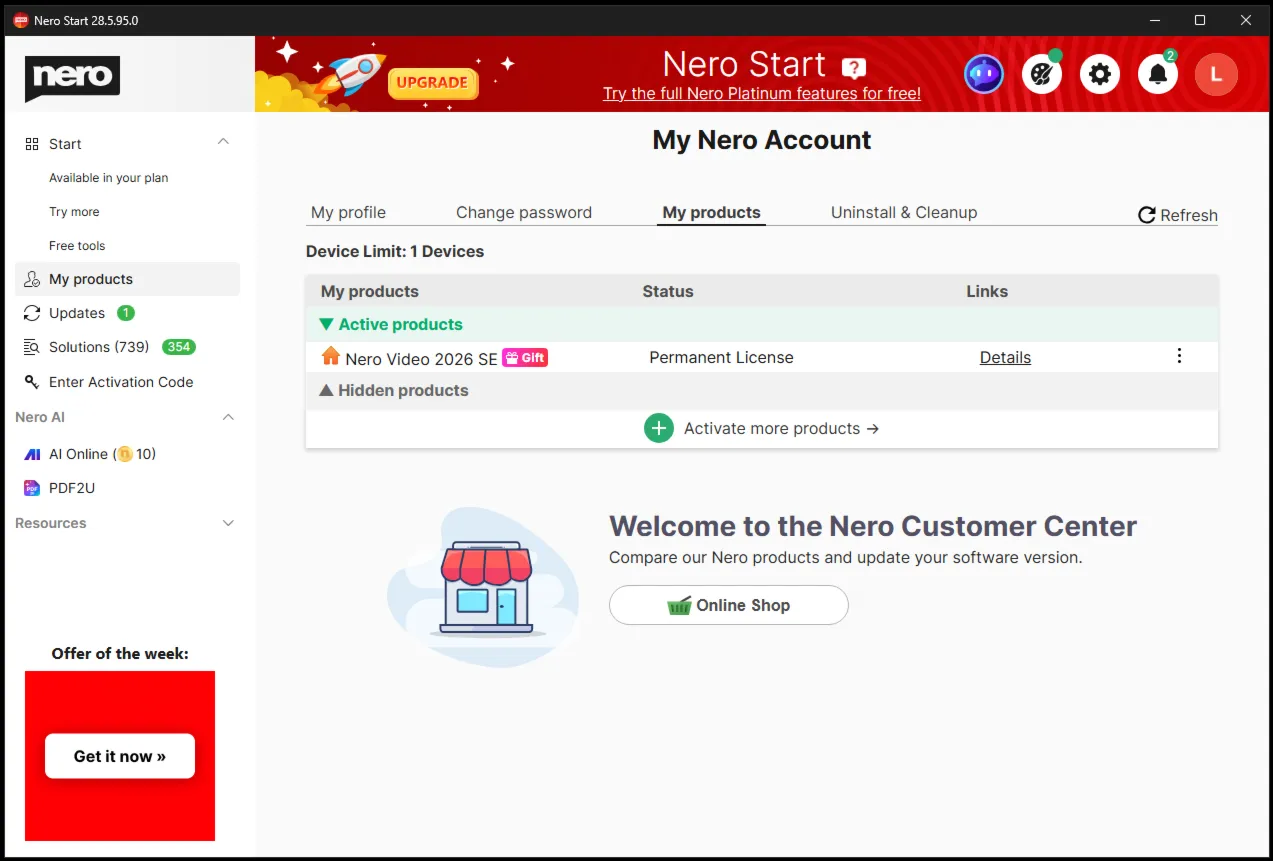Open the three-dot menu for Nero Video

click(x=1179, y=356)
